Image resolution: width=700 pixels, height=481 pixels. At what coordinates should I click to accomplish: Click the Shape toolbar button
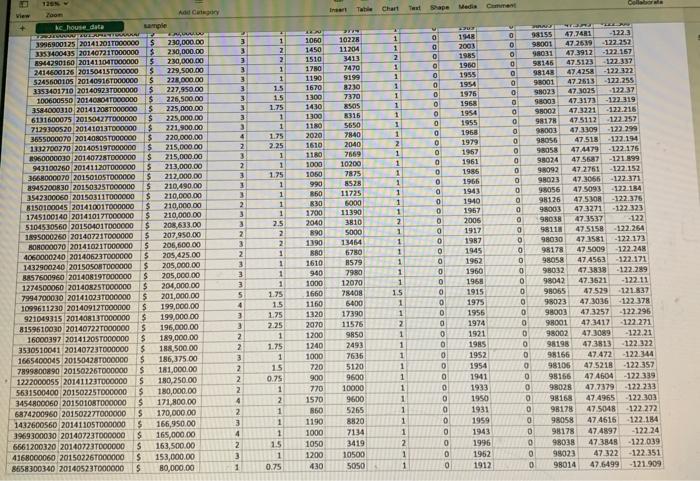tap(439, 8)
